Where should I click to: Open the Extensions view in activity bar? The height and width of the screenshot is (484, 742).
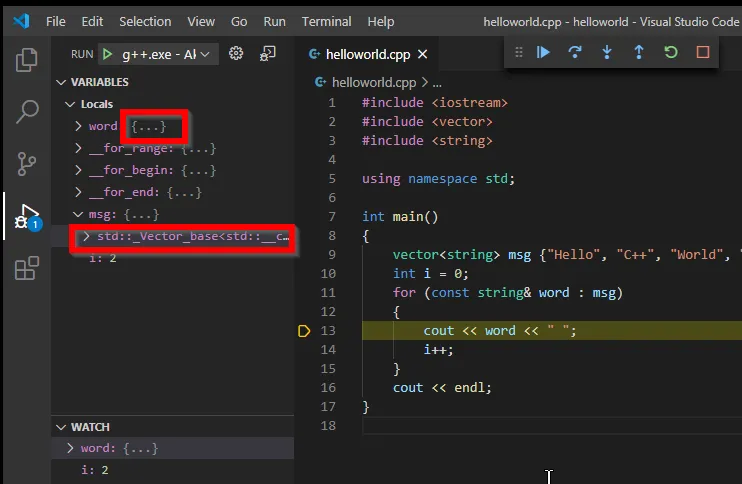coord(26,268)
